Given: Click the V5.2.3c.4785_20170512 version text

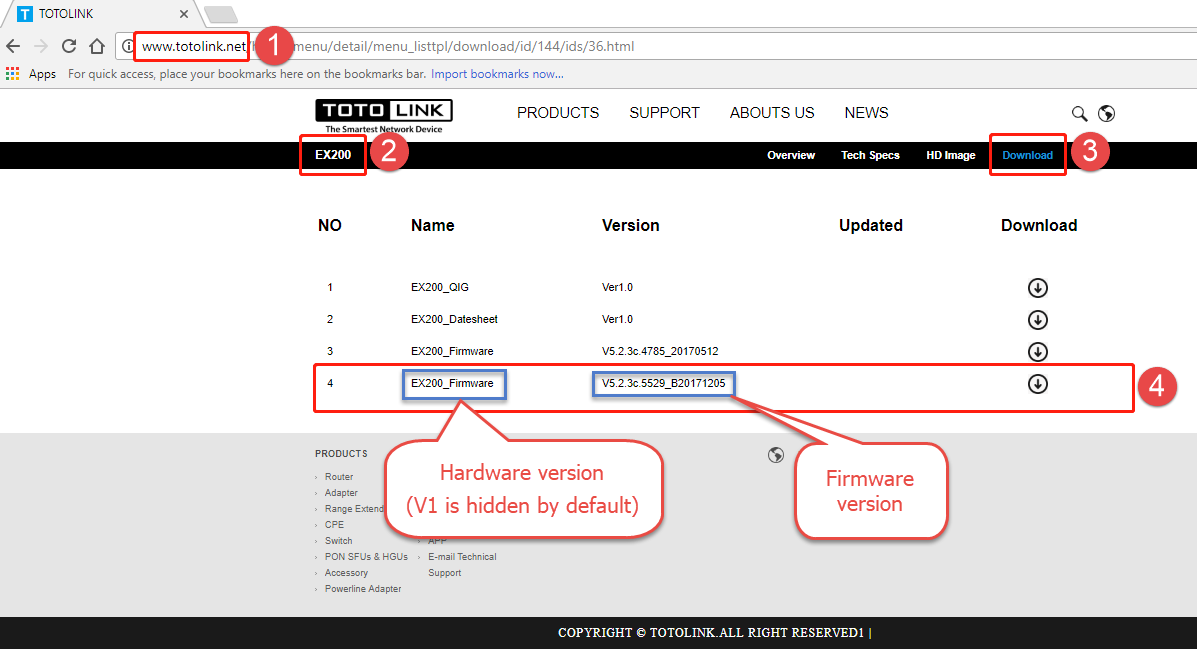Looking at the screenshot, I should tap(660, 351).
